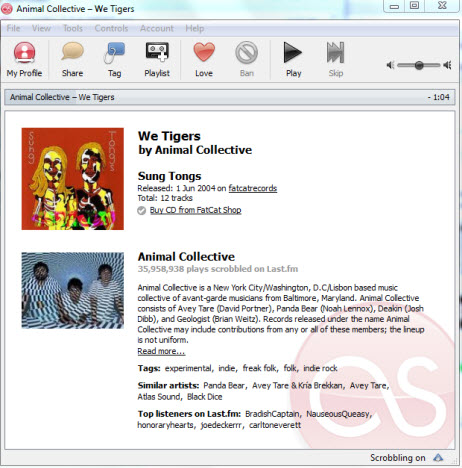Love this track with heart icon
This screenshot has width=462, height=468.
[204, 52]
